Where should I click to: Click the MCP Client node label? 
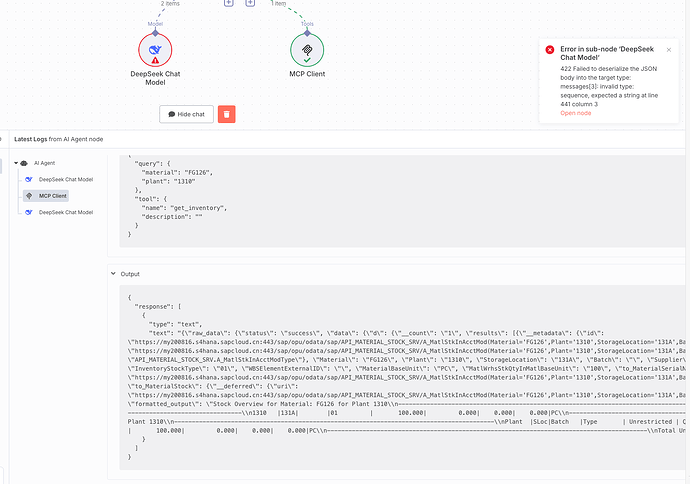point(307,74)
